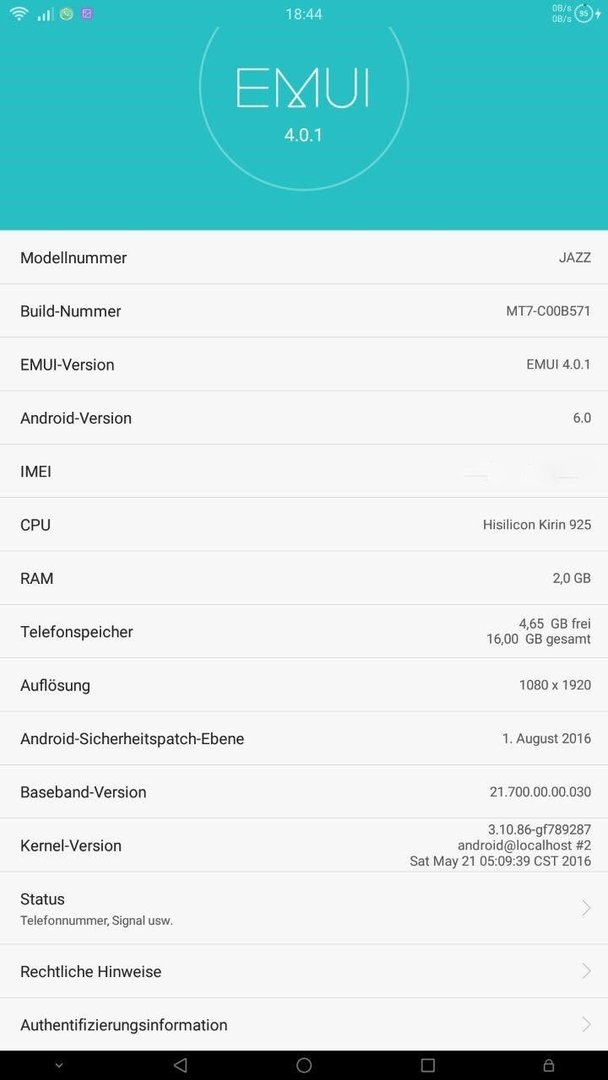Tap the Back navigation triangle icon

pos(180,1065)
